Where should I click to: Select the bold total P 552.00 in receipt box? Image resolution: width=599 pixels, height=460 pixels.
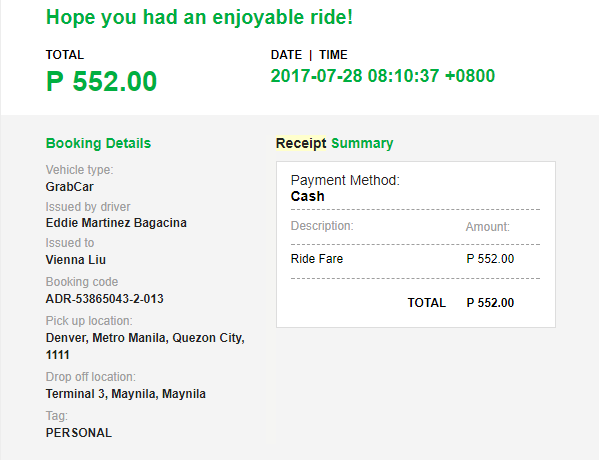coord(490,303)
